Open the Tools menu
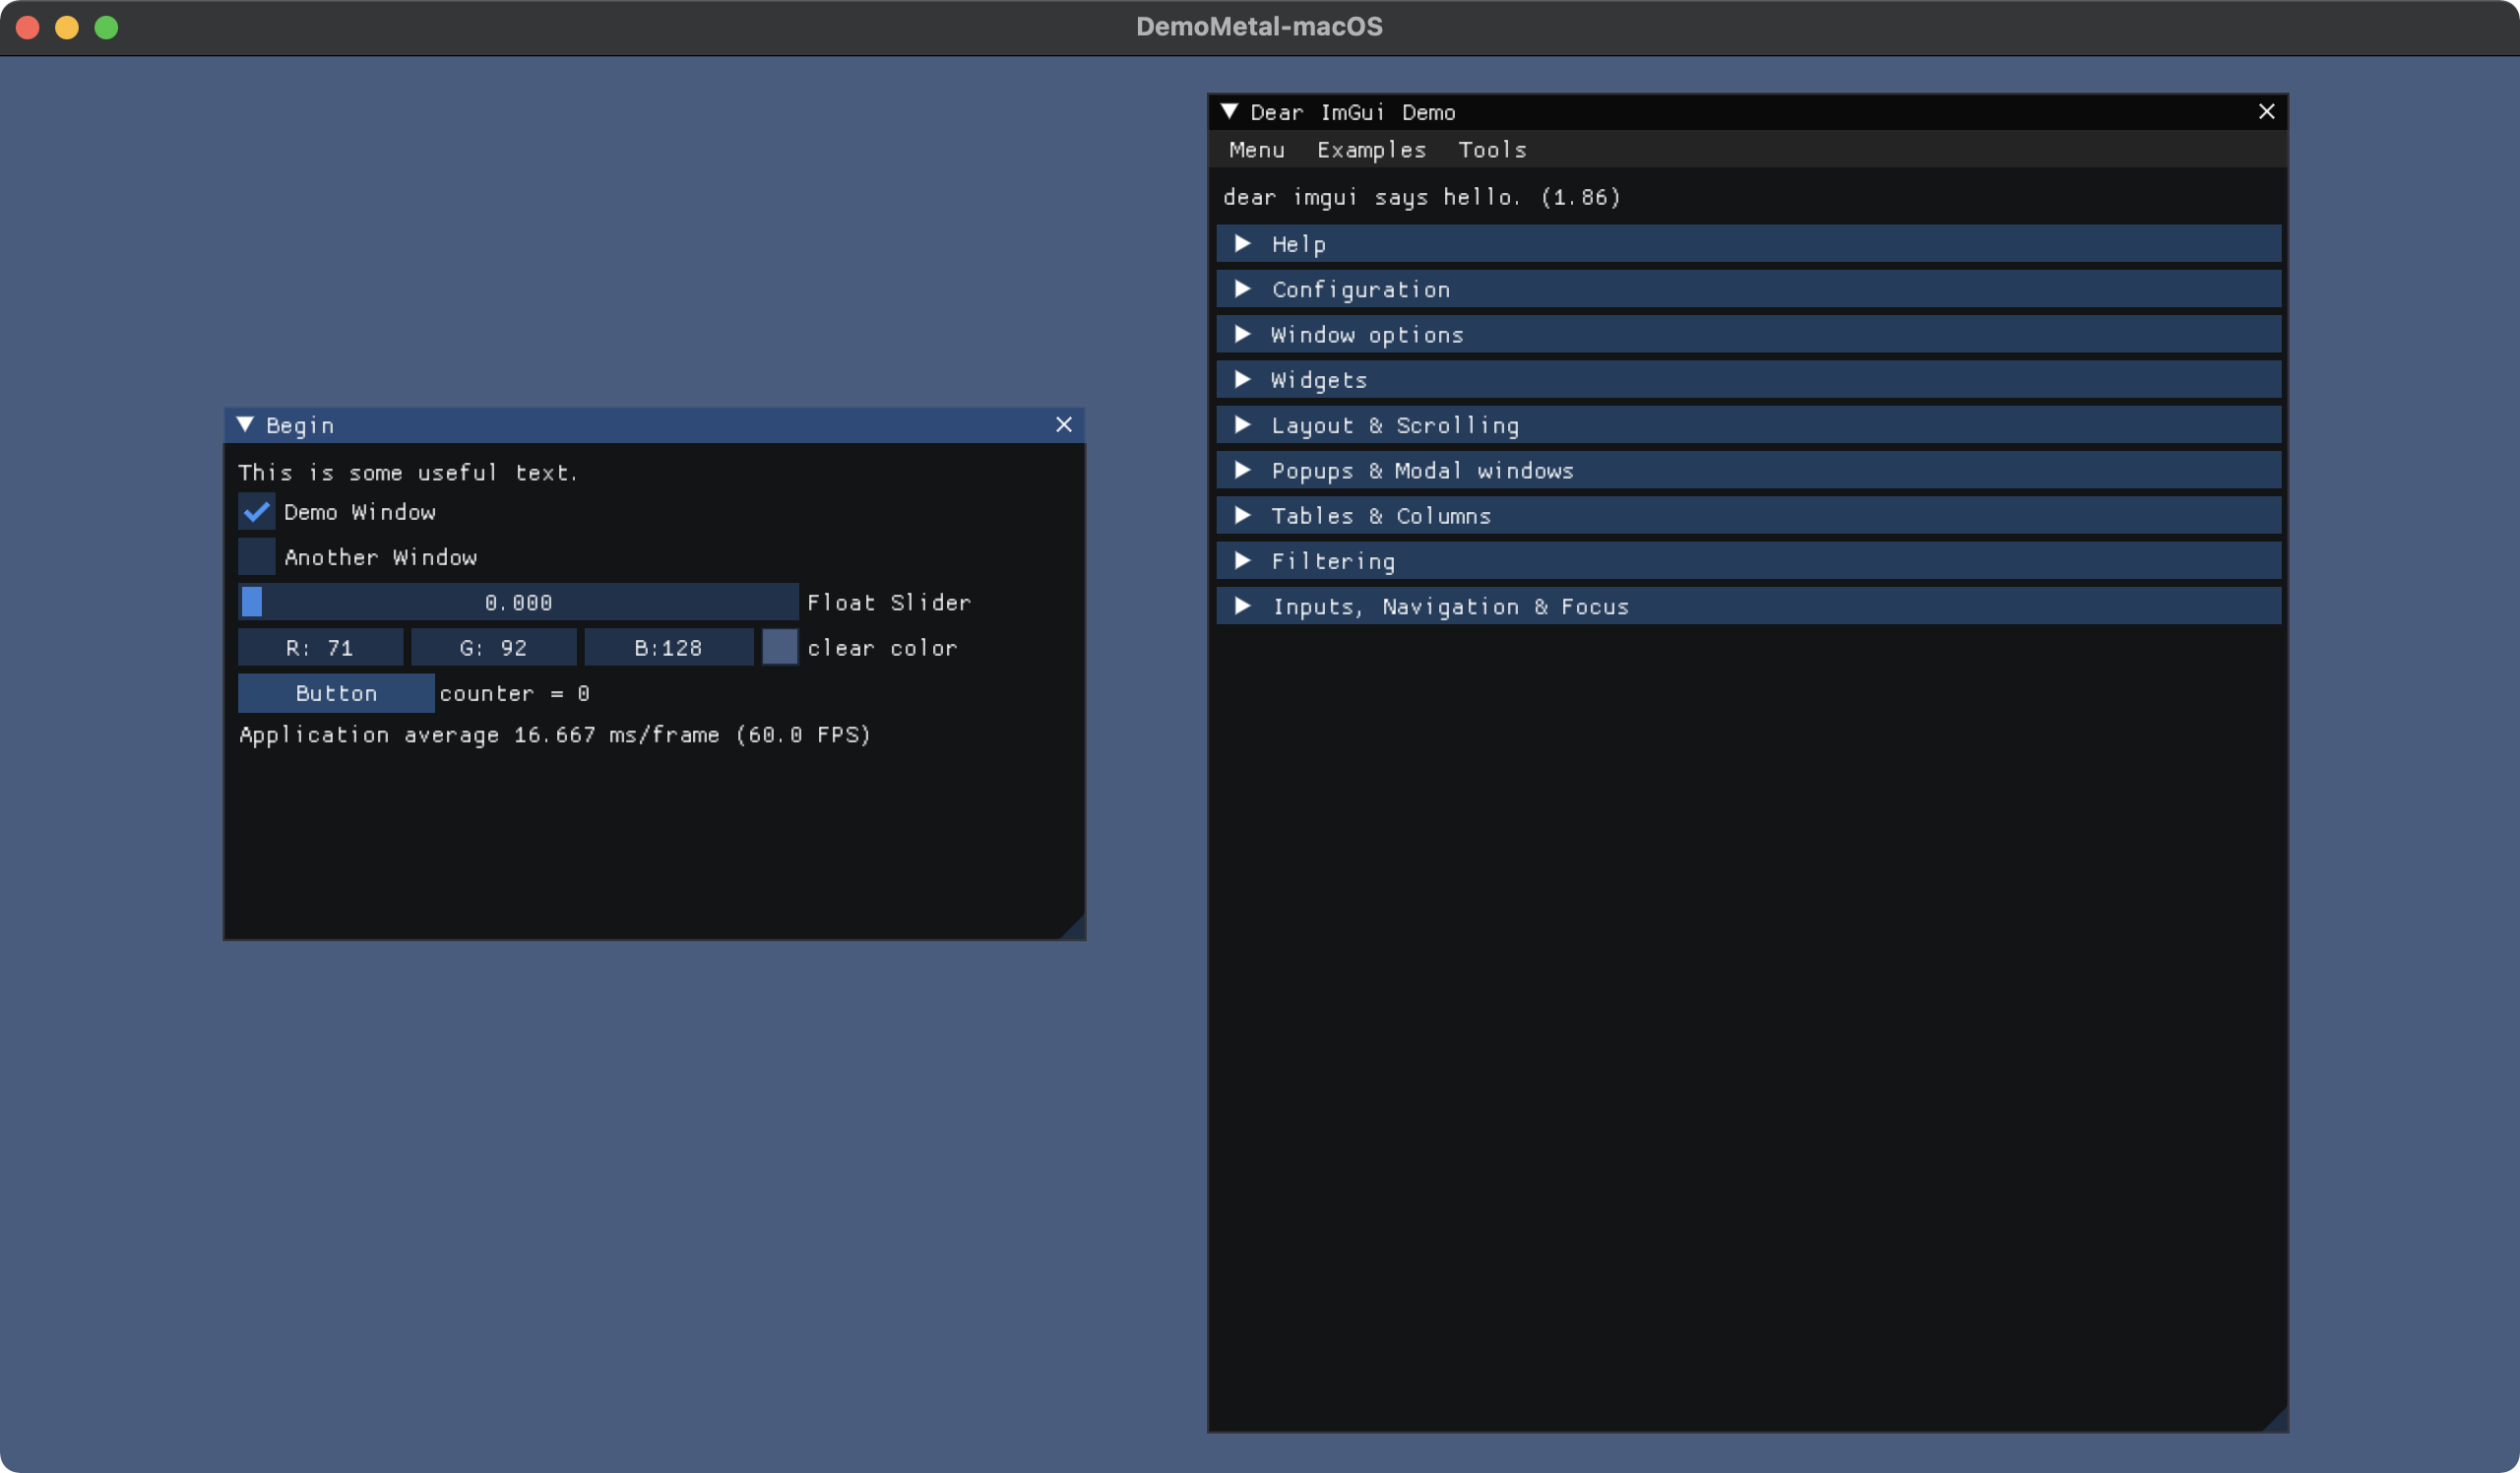2520x1473 pixels. [x=1492, y=150]
